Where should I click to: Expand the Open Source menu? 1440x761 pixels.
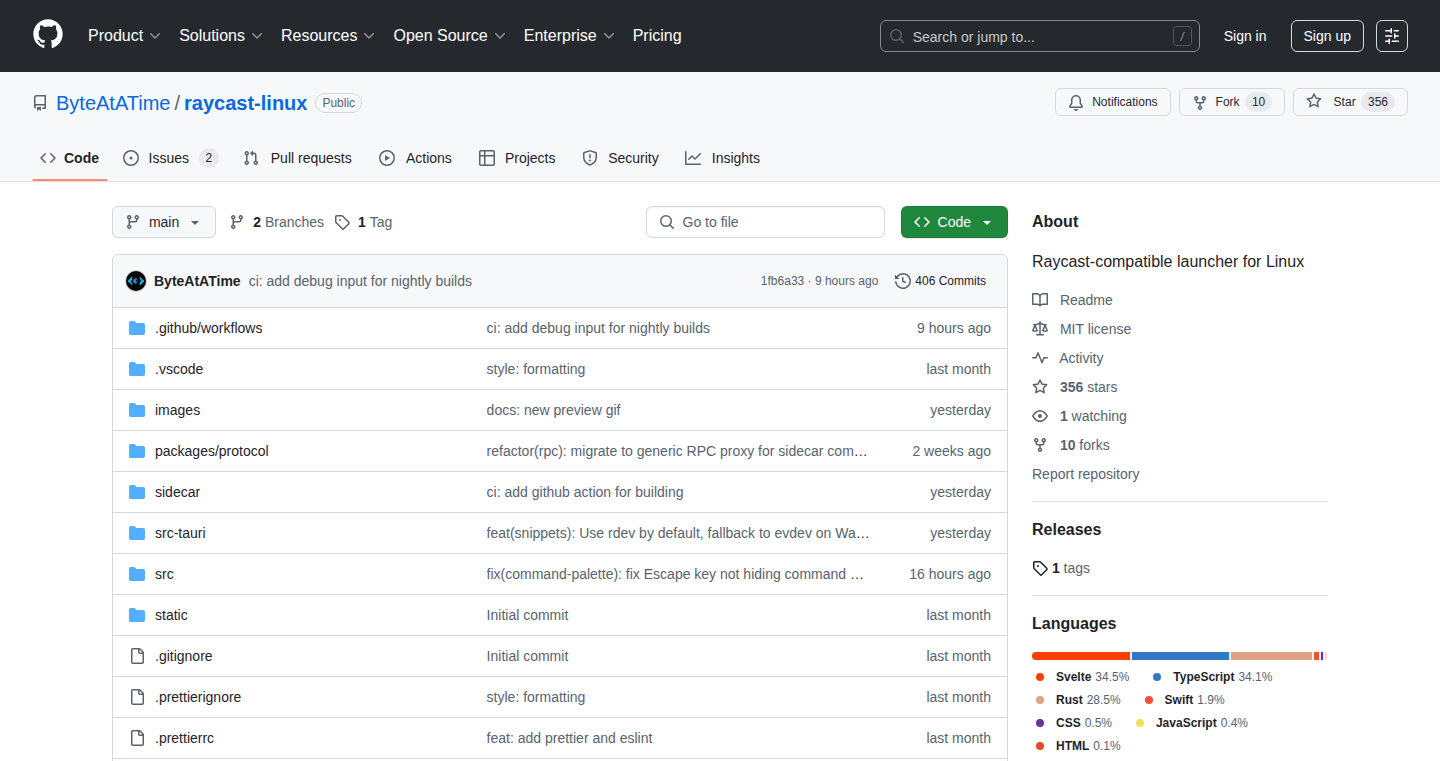449,35
